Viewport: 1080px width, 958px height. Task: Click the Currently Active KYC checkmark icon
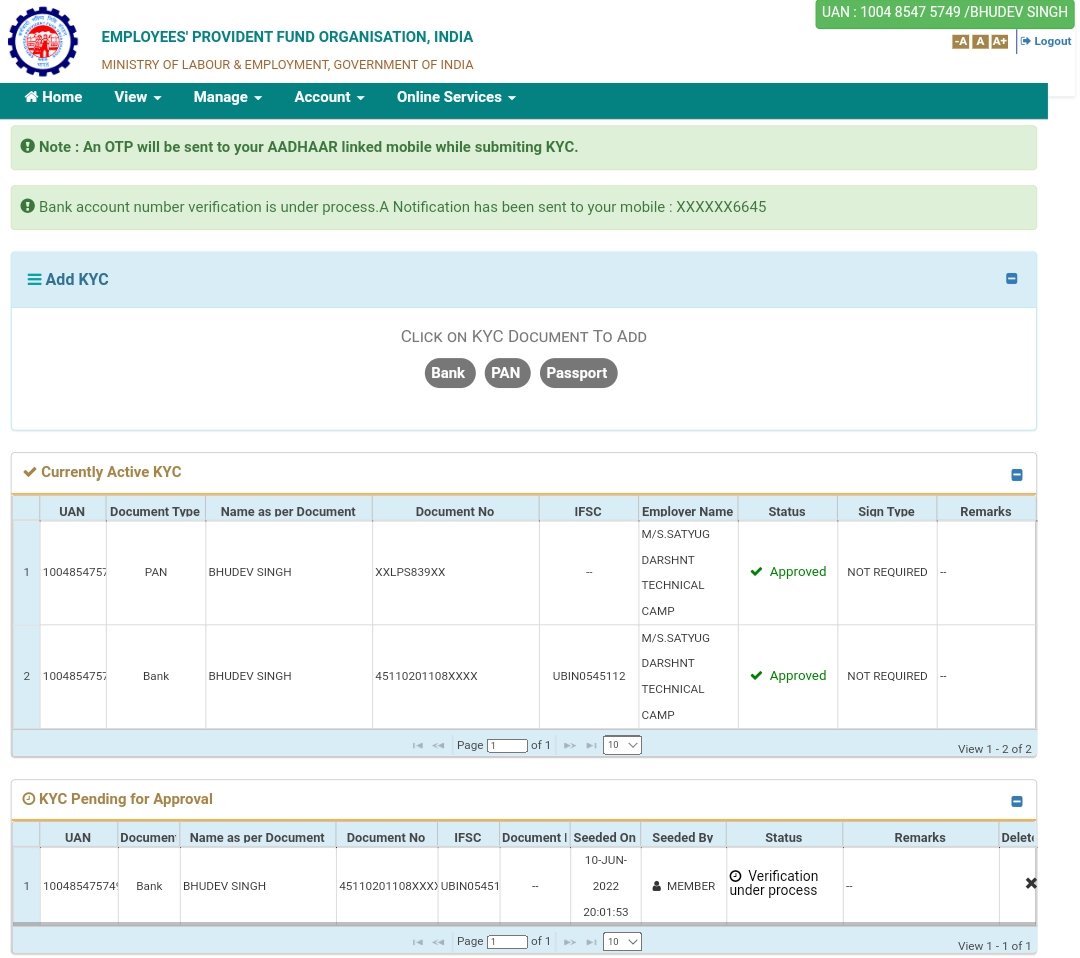[x=30, y=472]
